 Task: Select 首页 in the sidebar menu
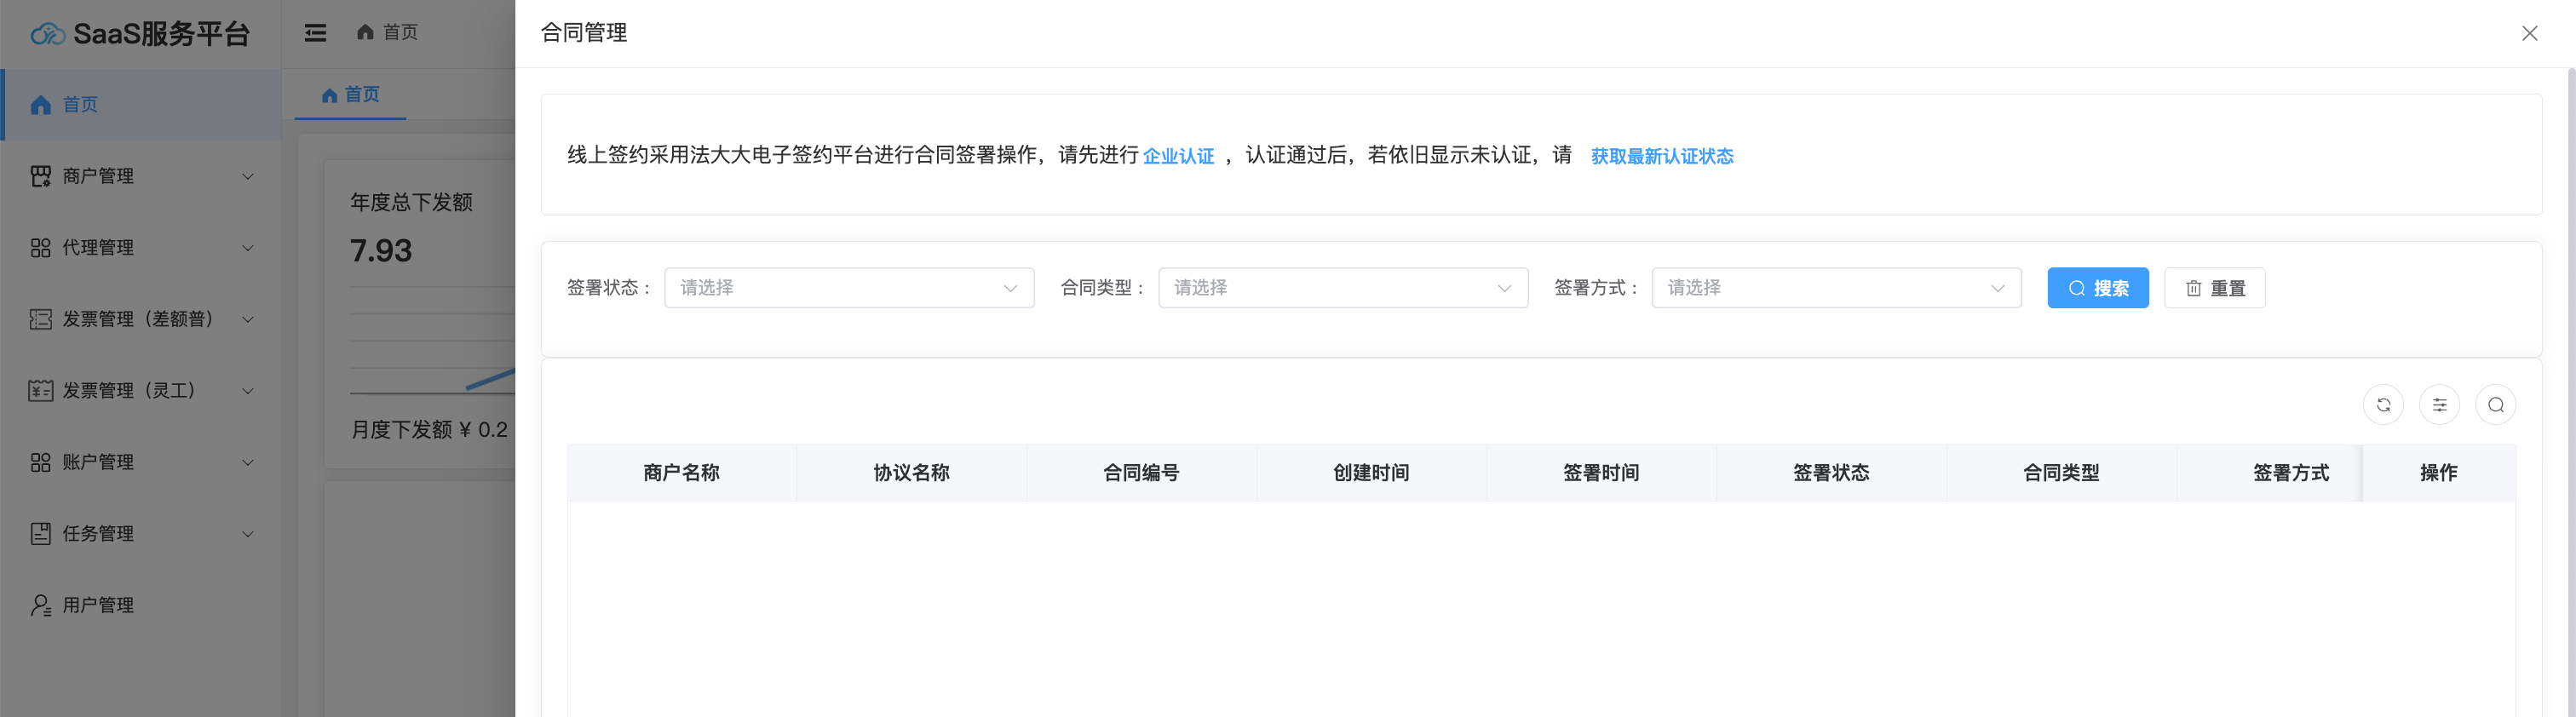(x=80, y=105)
